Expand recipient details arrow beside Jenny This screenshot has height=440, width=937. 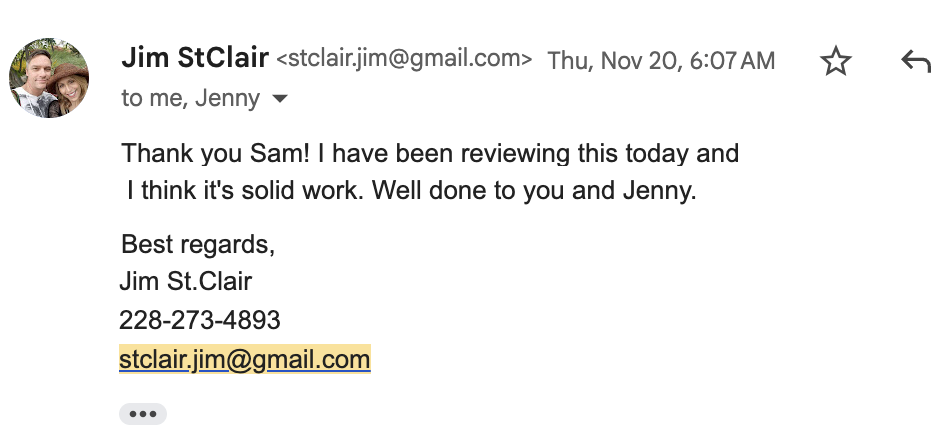(280, 99)
